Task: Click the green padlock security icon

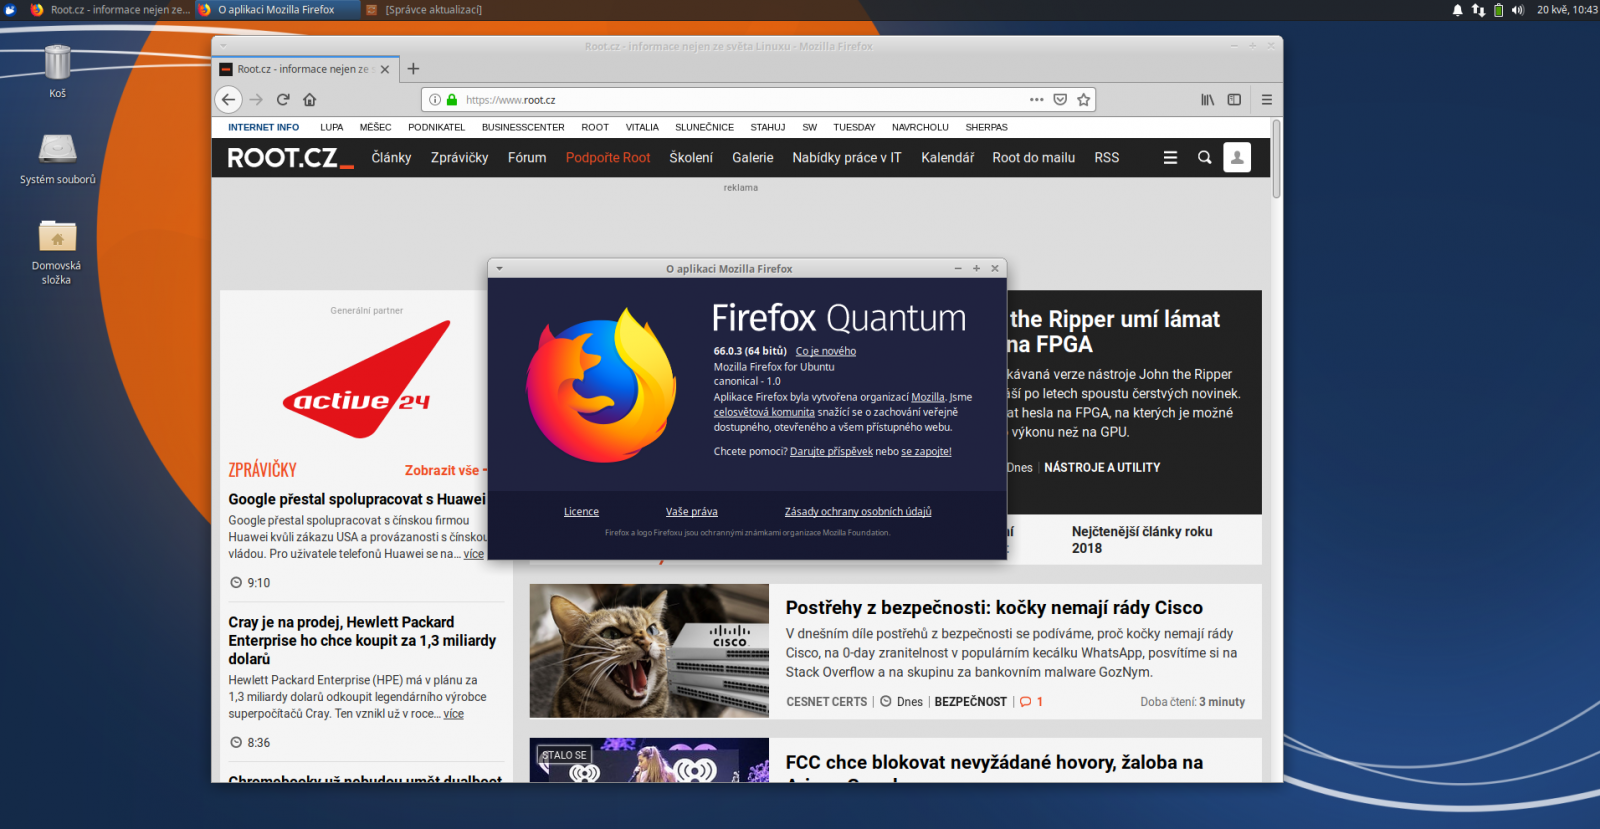Action: point(452,100)
